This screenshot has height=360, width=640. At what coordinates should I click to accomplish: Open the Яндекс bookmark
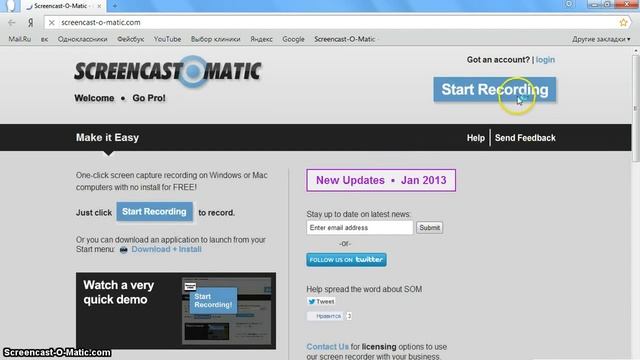[261, 39]
